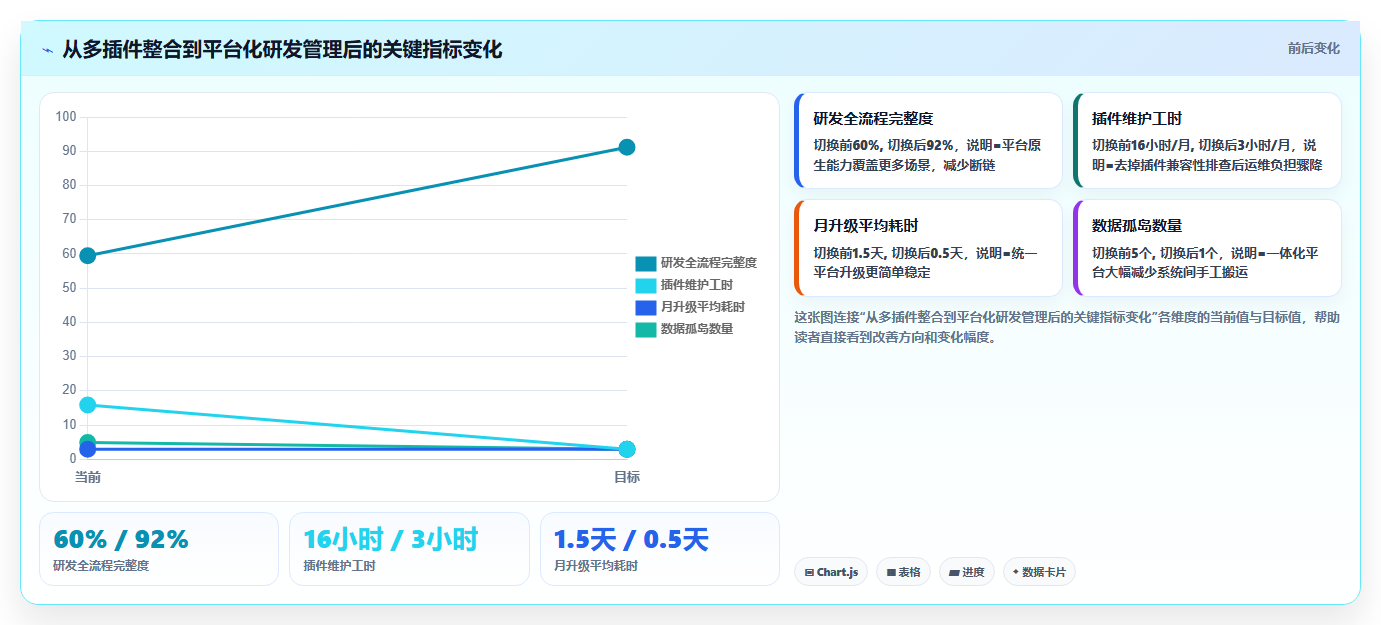The height and width of the screenshot is (625, 1381).
Task: Toggle 数据孤岛数量 legend color box
Action: tap(646, 329)
